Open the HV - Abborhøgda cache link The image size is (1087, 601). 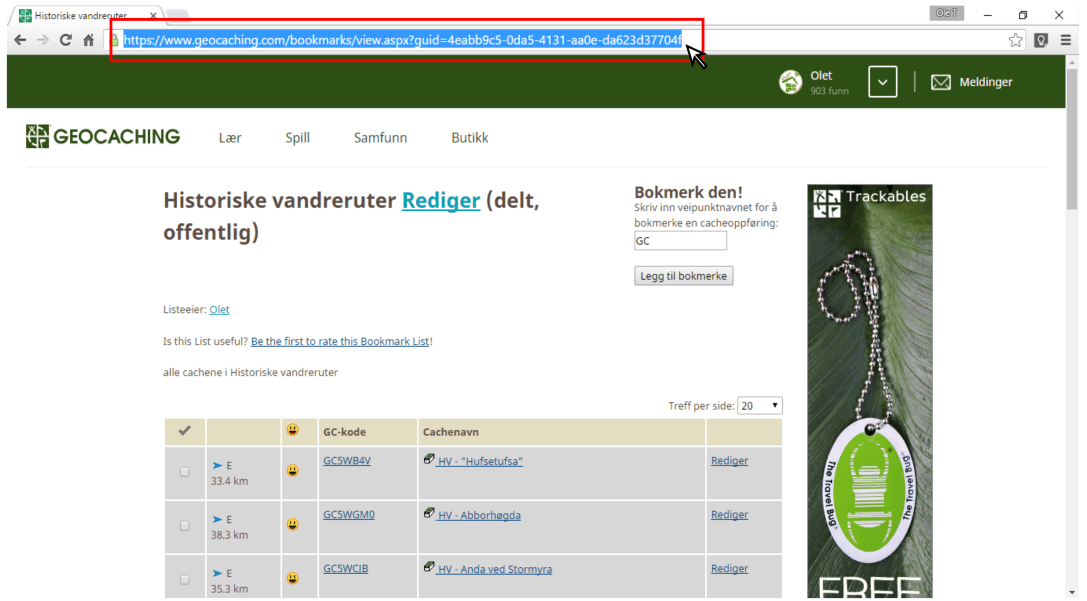coord(479,515)
